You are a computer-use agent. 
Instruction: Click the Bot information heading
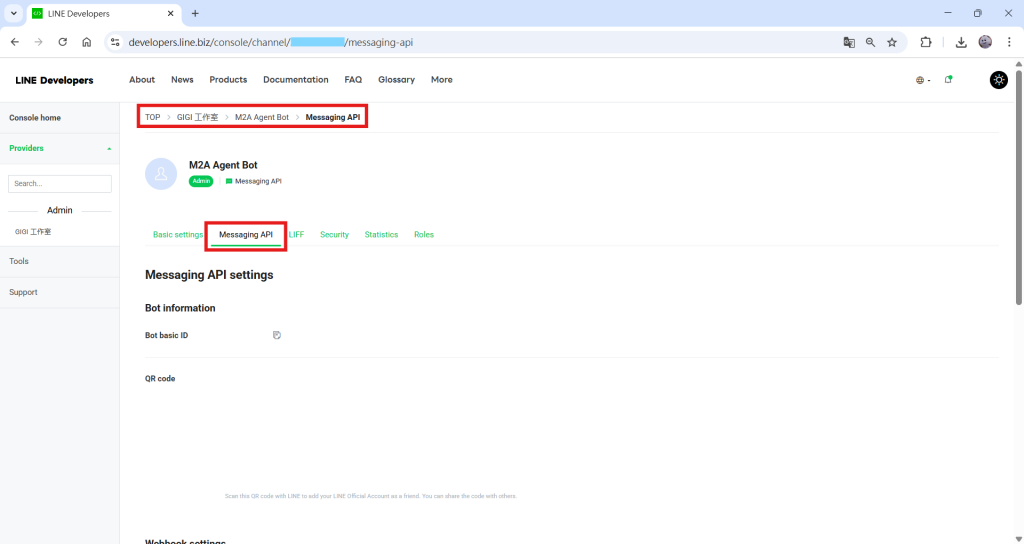coord(180,308)
